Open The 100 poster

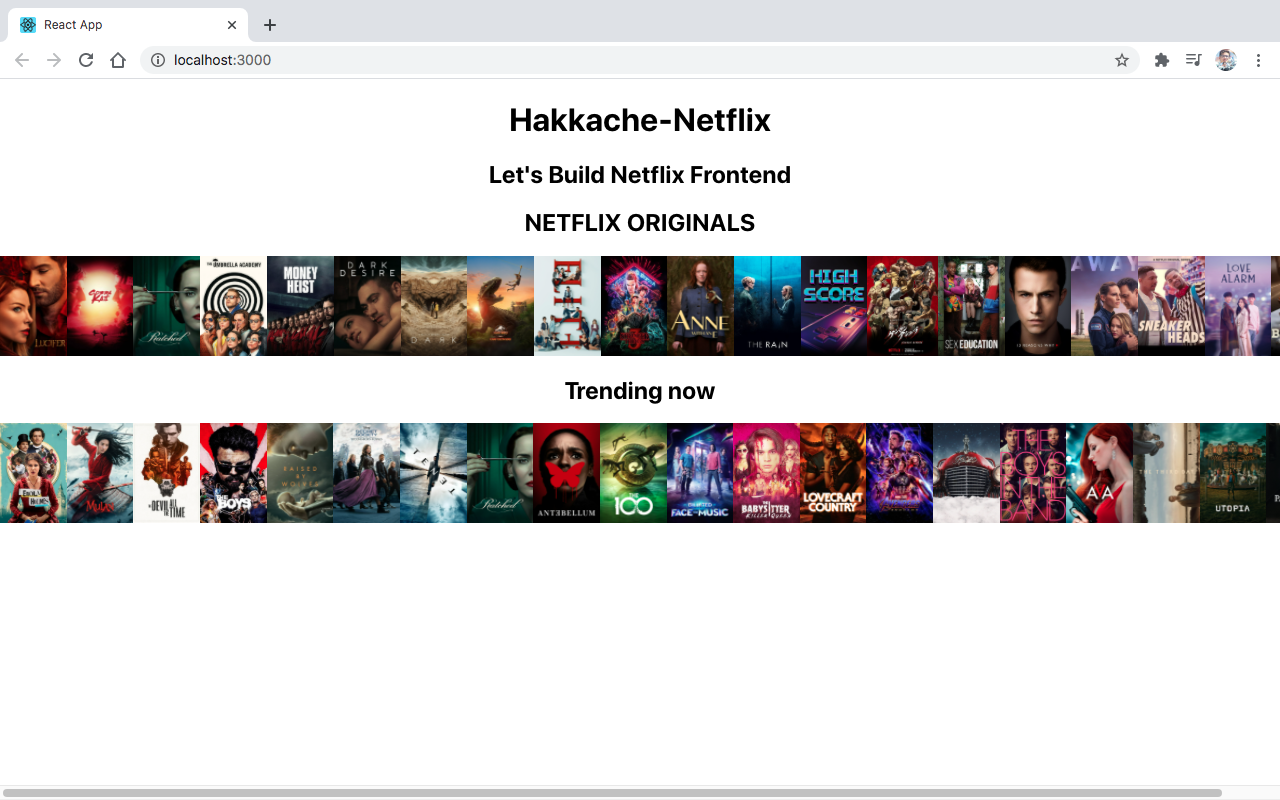(634, 473)
